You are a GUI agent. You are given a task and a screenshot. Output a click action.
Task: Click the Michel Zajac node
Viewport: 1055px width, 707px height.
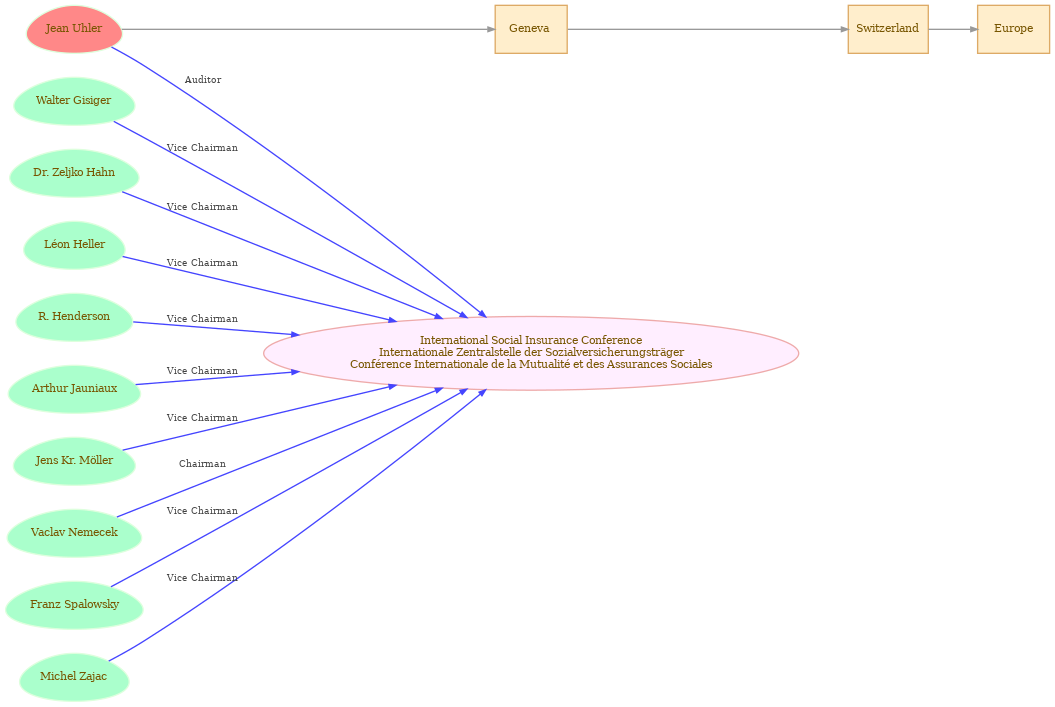coord(74,677)
